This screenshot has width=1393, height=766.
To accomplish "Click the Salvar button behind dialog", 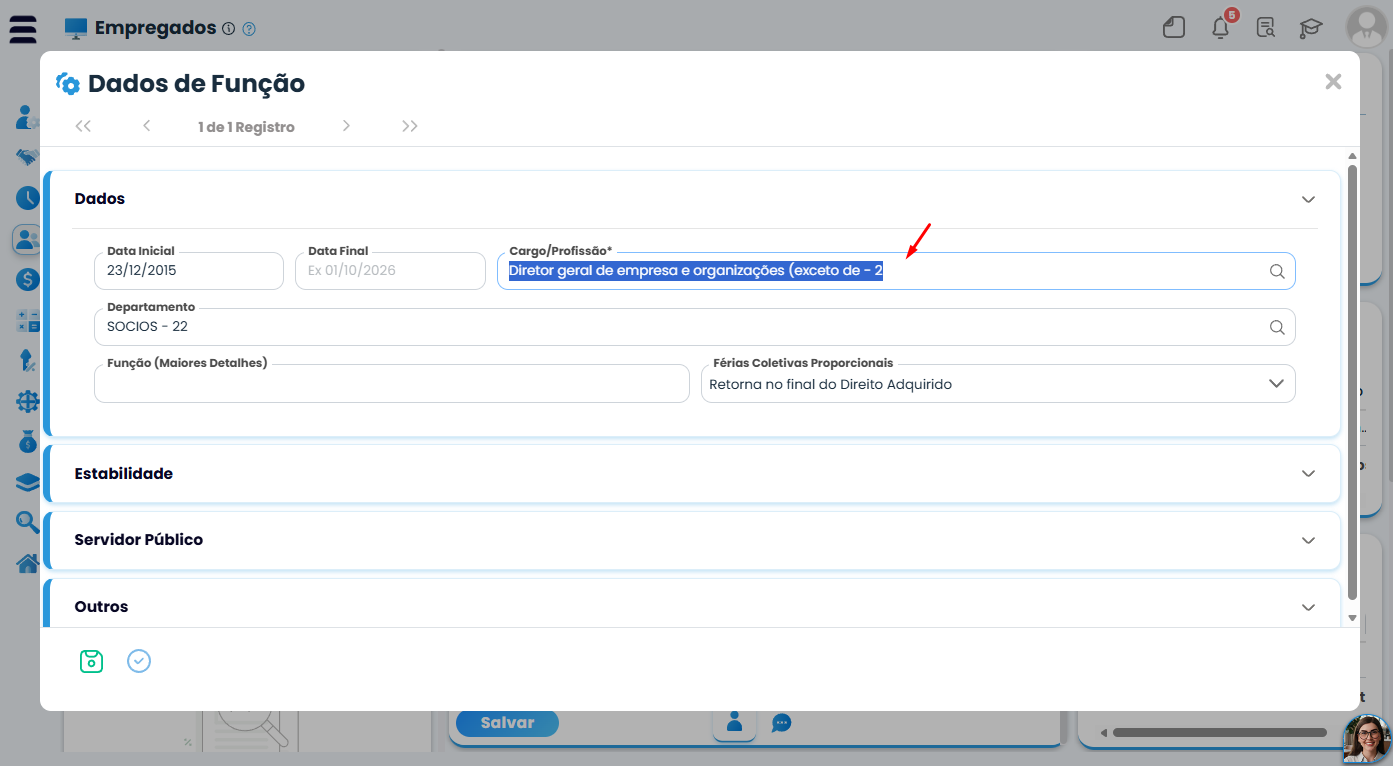I will coord(507,722).
